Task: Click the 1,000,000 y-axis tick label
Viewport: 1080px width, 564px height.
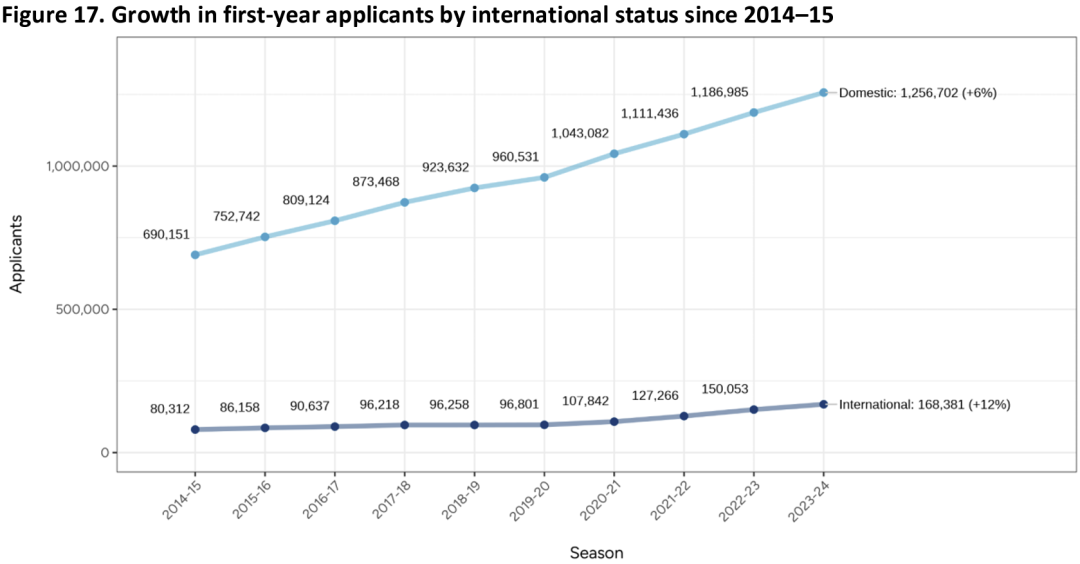Action: coord(77,166)
